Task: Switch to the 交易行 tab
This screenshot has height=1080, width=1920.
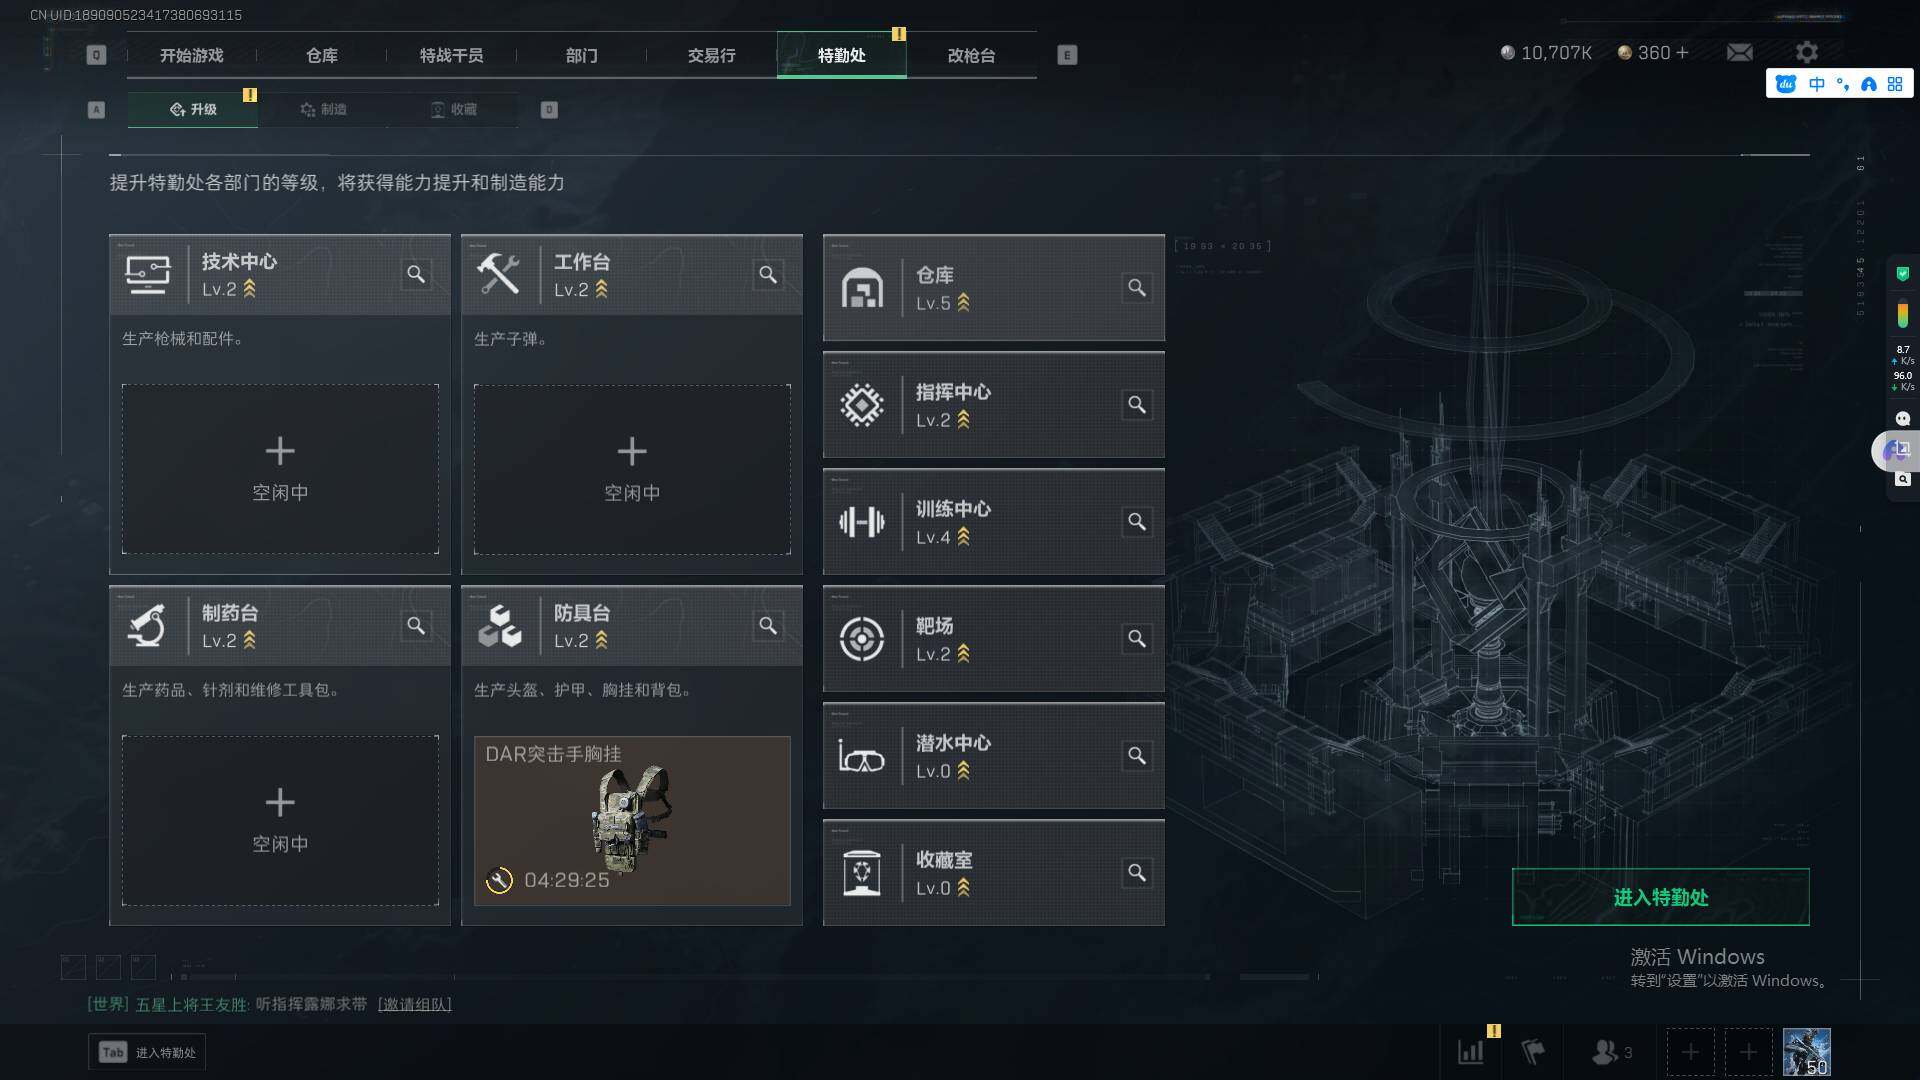Action: click(711, 55)
